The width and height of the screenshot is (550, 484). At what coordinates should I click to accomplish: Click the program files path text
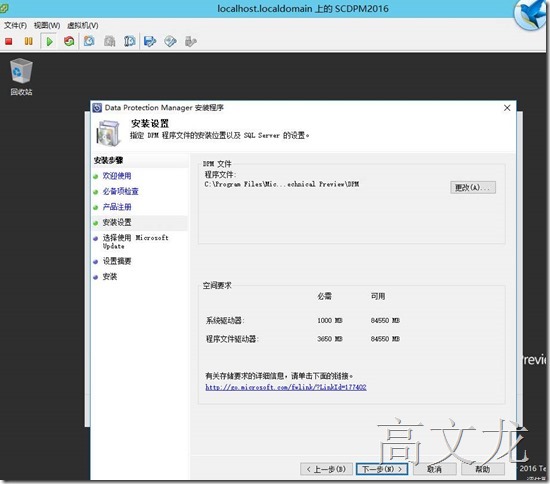pyautogui.click(x=282, y=184)
